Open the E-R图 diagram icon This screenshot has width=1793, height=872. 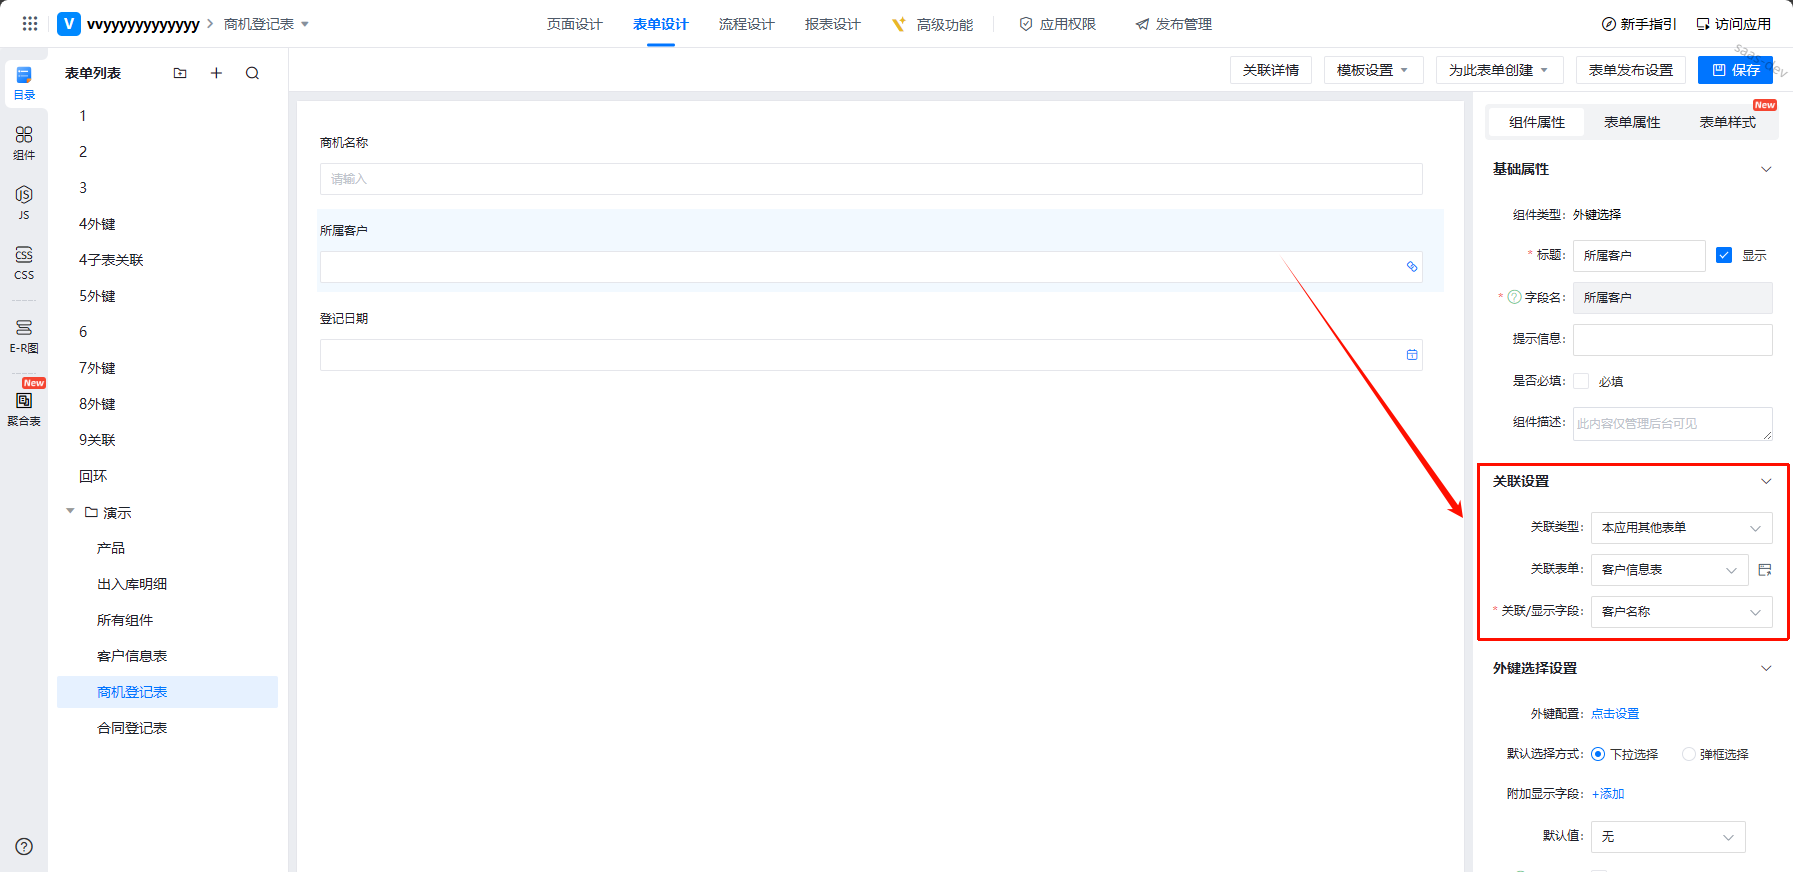[24, 335]
